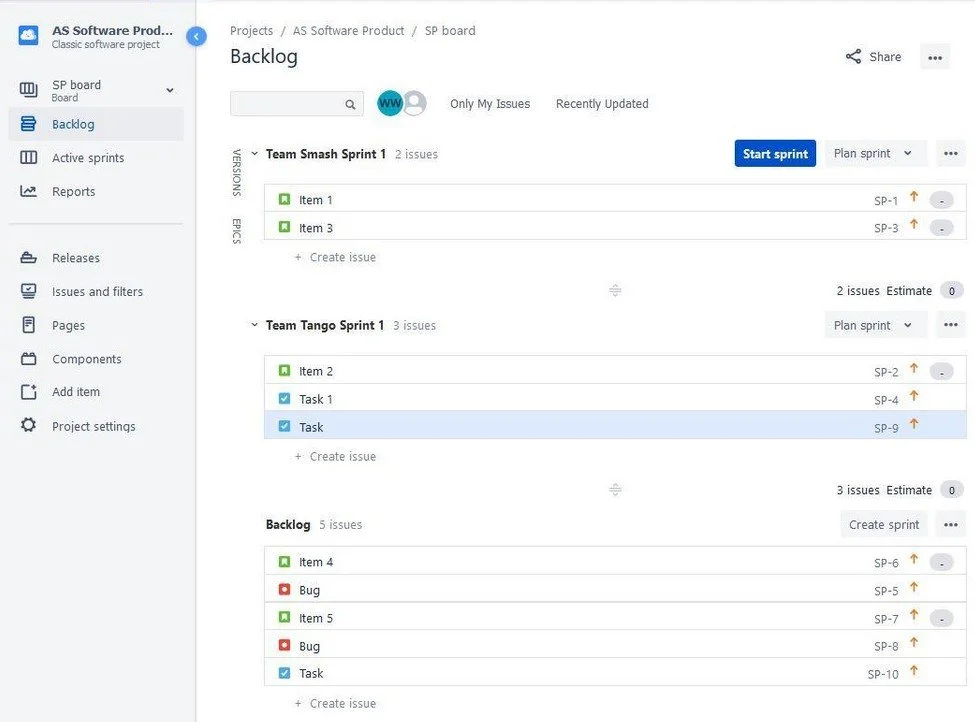The image size is (975, 722).
Task: Open issue key SP-1
Action: pyautogui.click(x=885, y=200)
